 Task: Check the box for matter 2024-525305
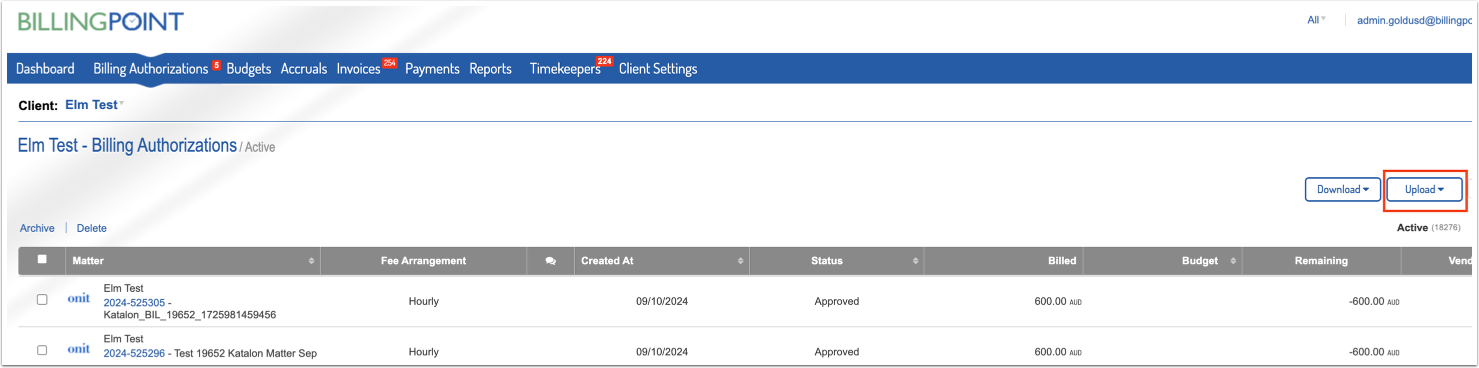tap(42, 300)
